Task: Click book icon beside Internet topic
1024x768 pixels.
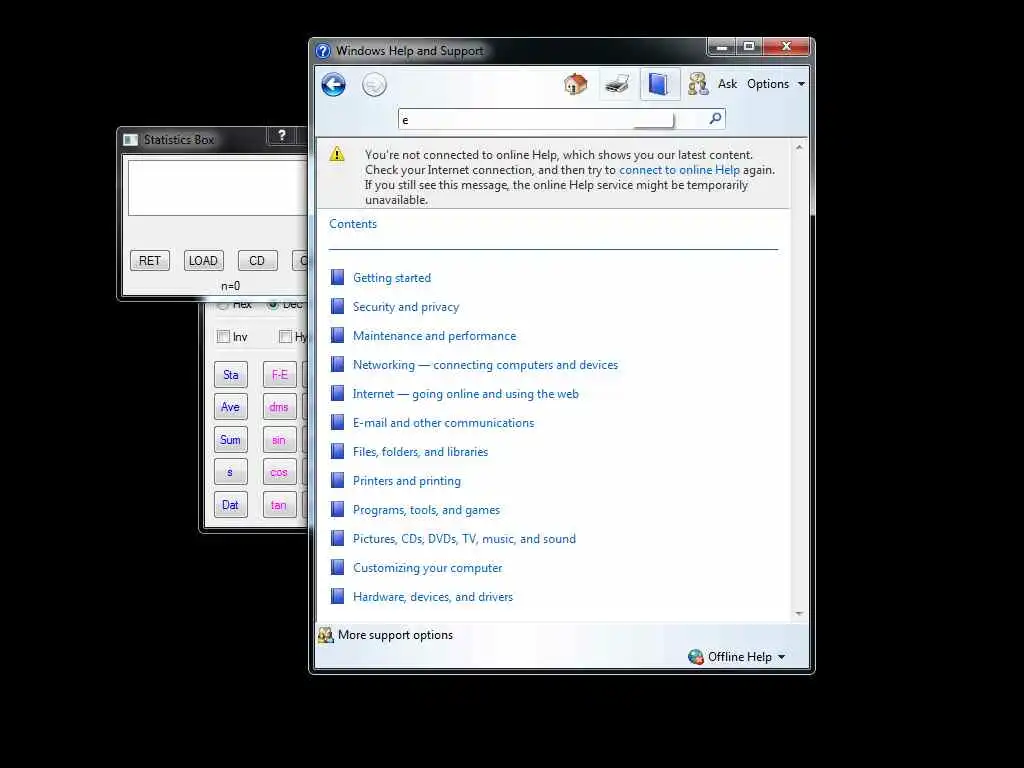Action: pyautogui.click(x=337, y=393)
